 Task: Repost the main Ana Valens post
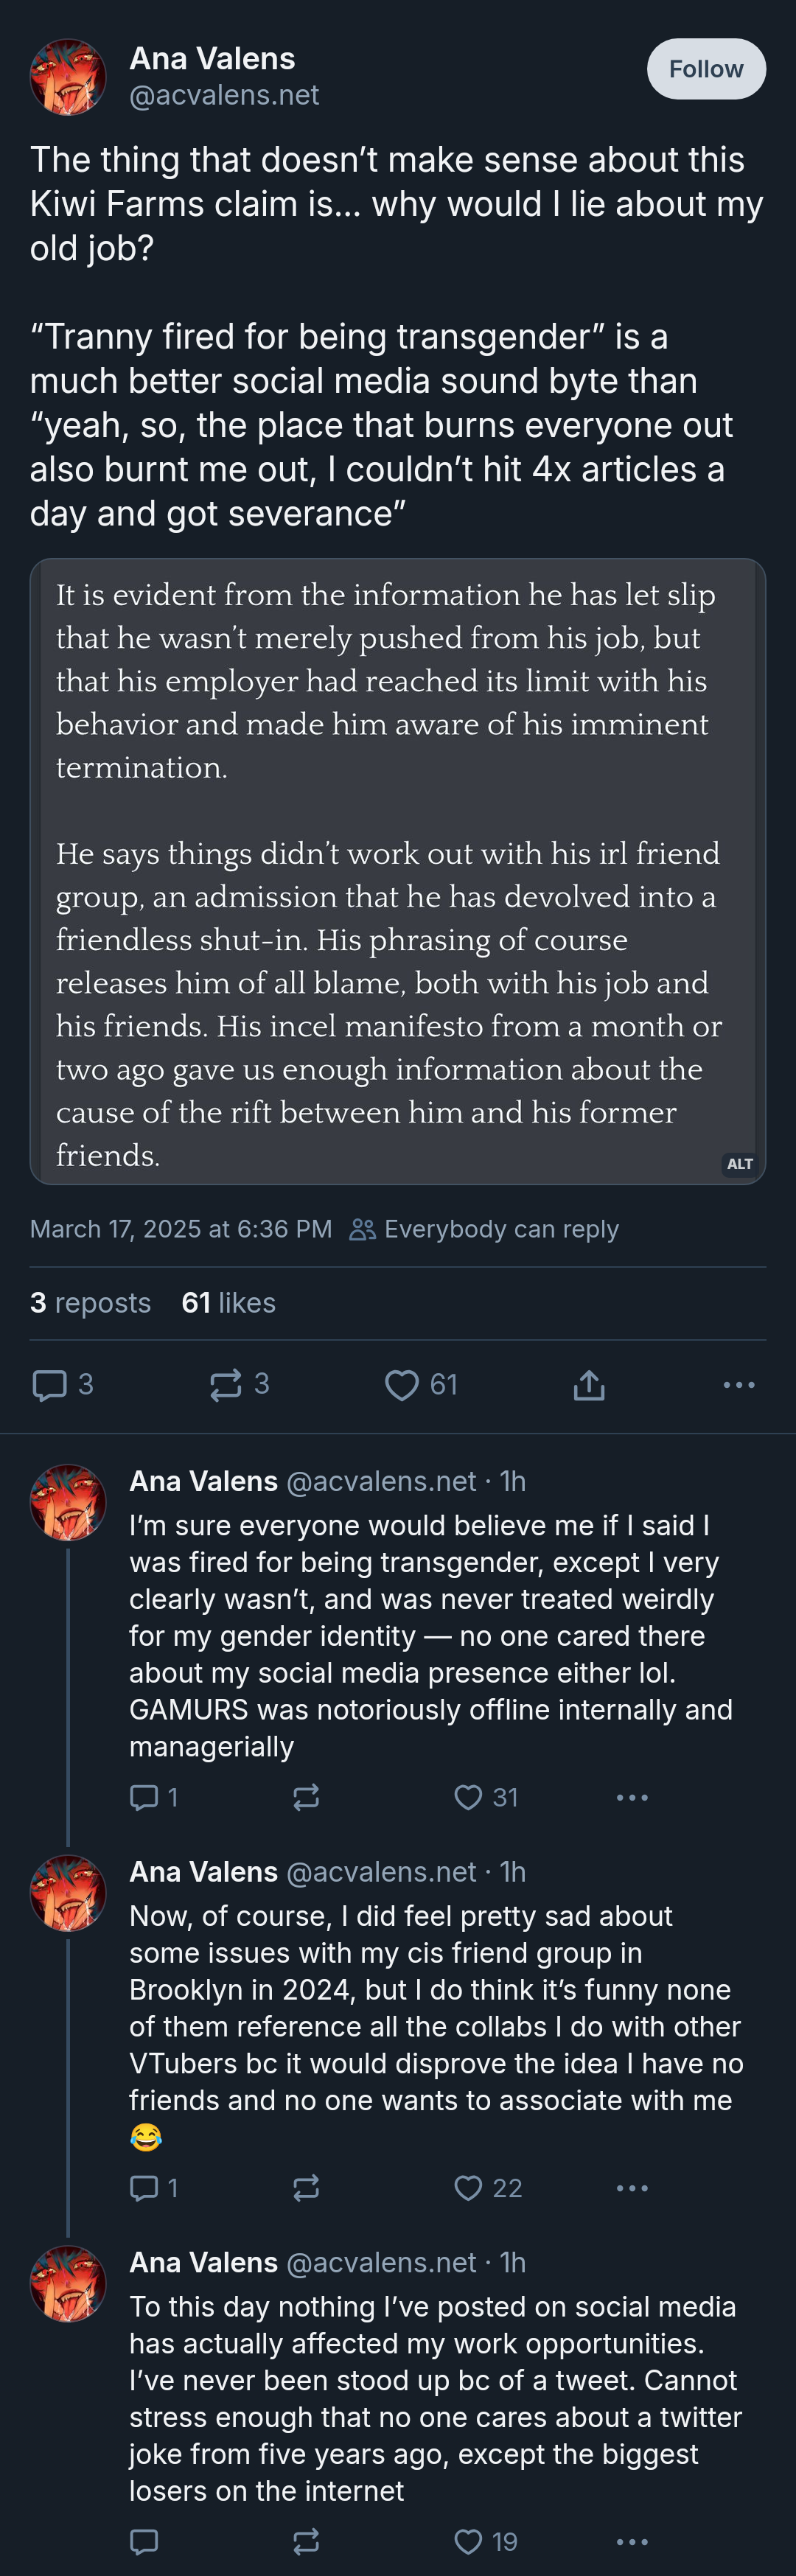pyautogui.click(x=226, y=1385)
